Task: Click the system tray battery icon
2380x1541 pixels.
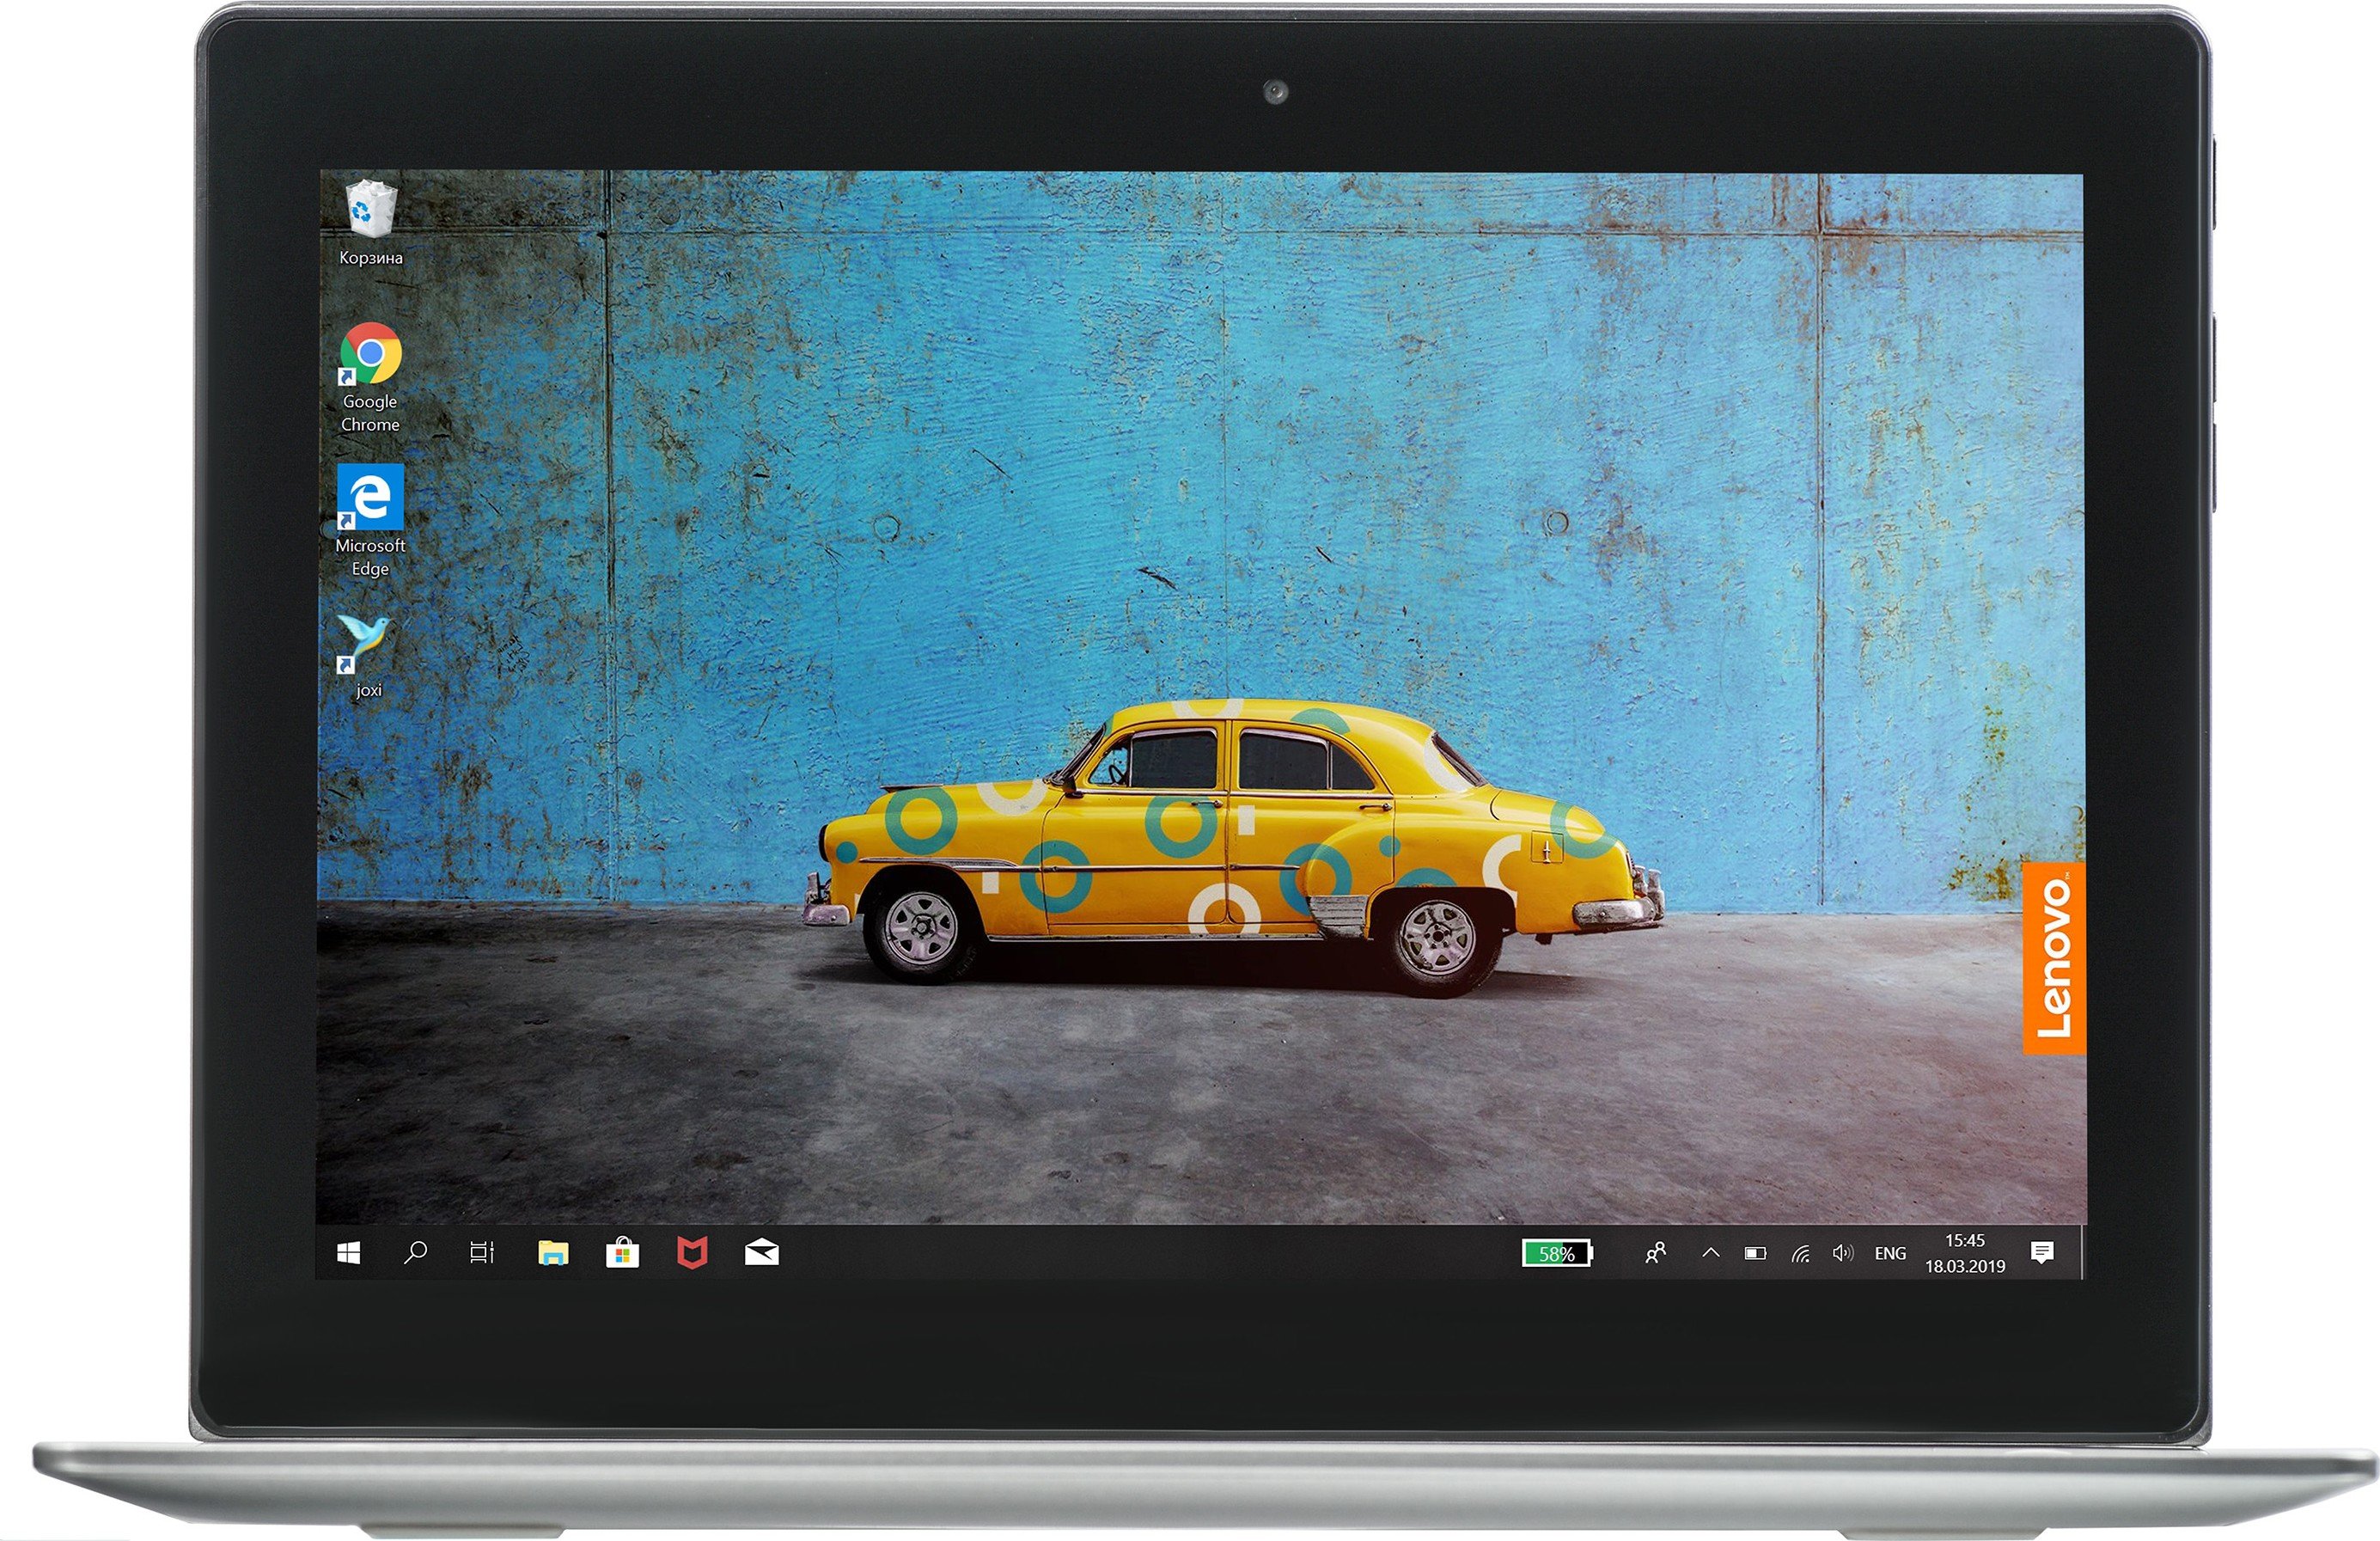Action: pos(1755,1253)
